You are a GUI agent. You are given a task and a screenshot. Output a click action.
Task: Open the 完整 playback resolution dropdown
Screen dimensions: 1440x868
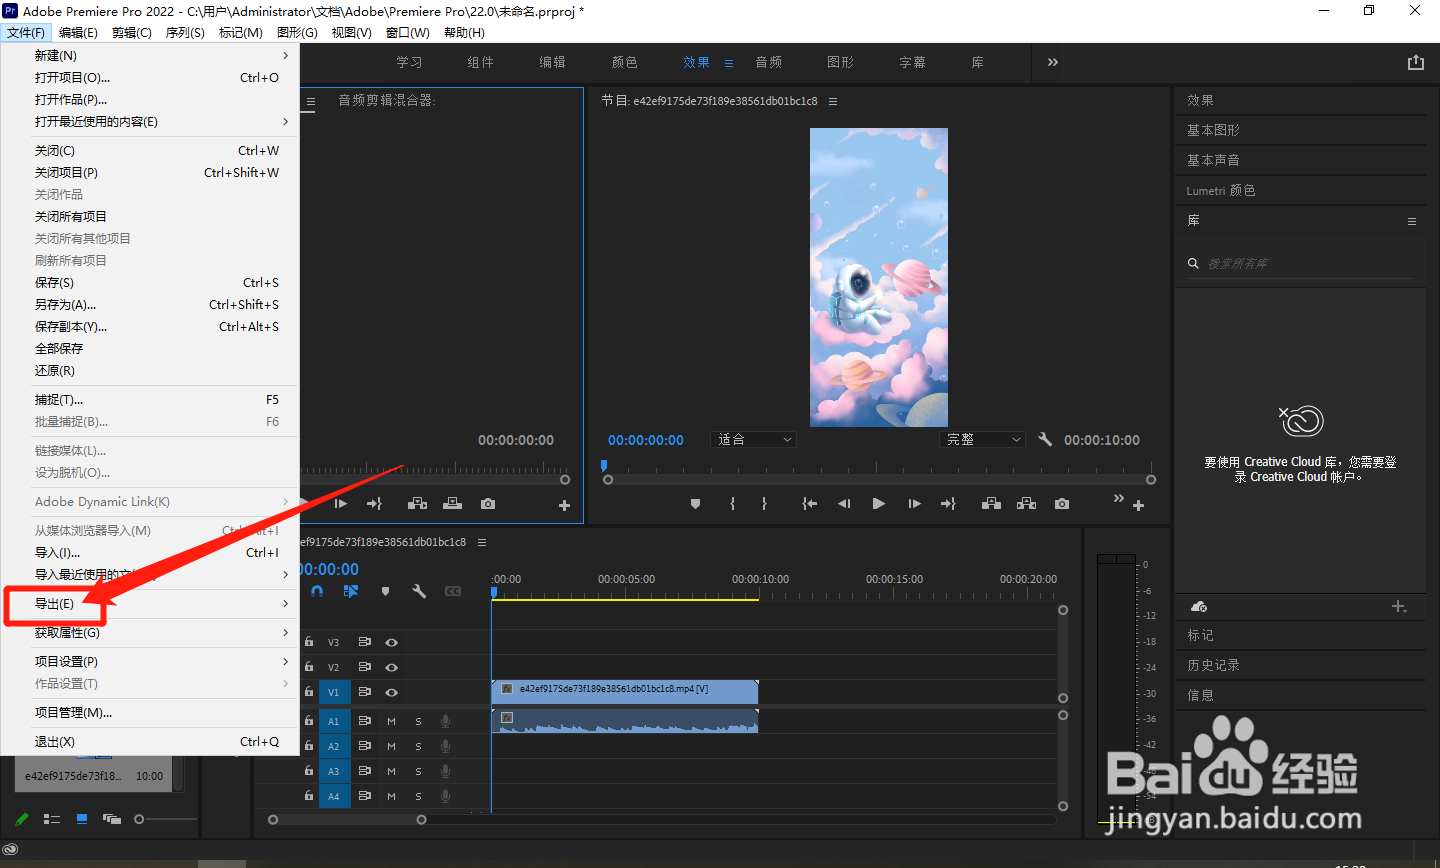(x=983, y=440)
